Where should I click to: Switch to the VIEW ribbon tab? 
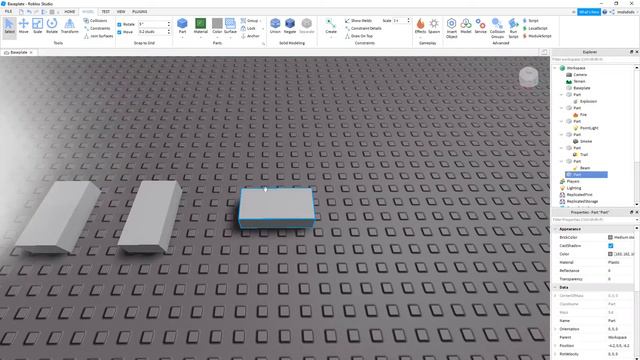[121, 12]
